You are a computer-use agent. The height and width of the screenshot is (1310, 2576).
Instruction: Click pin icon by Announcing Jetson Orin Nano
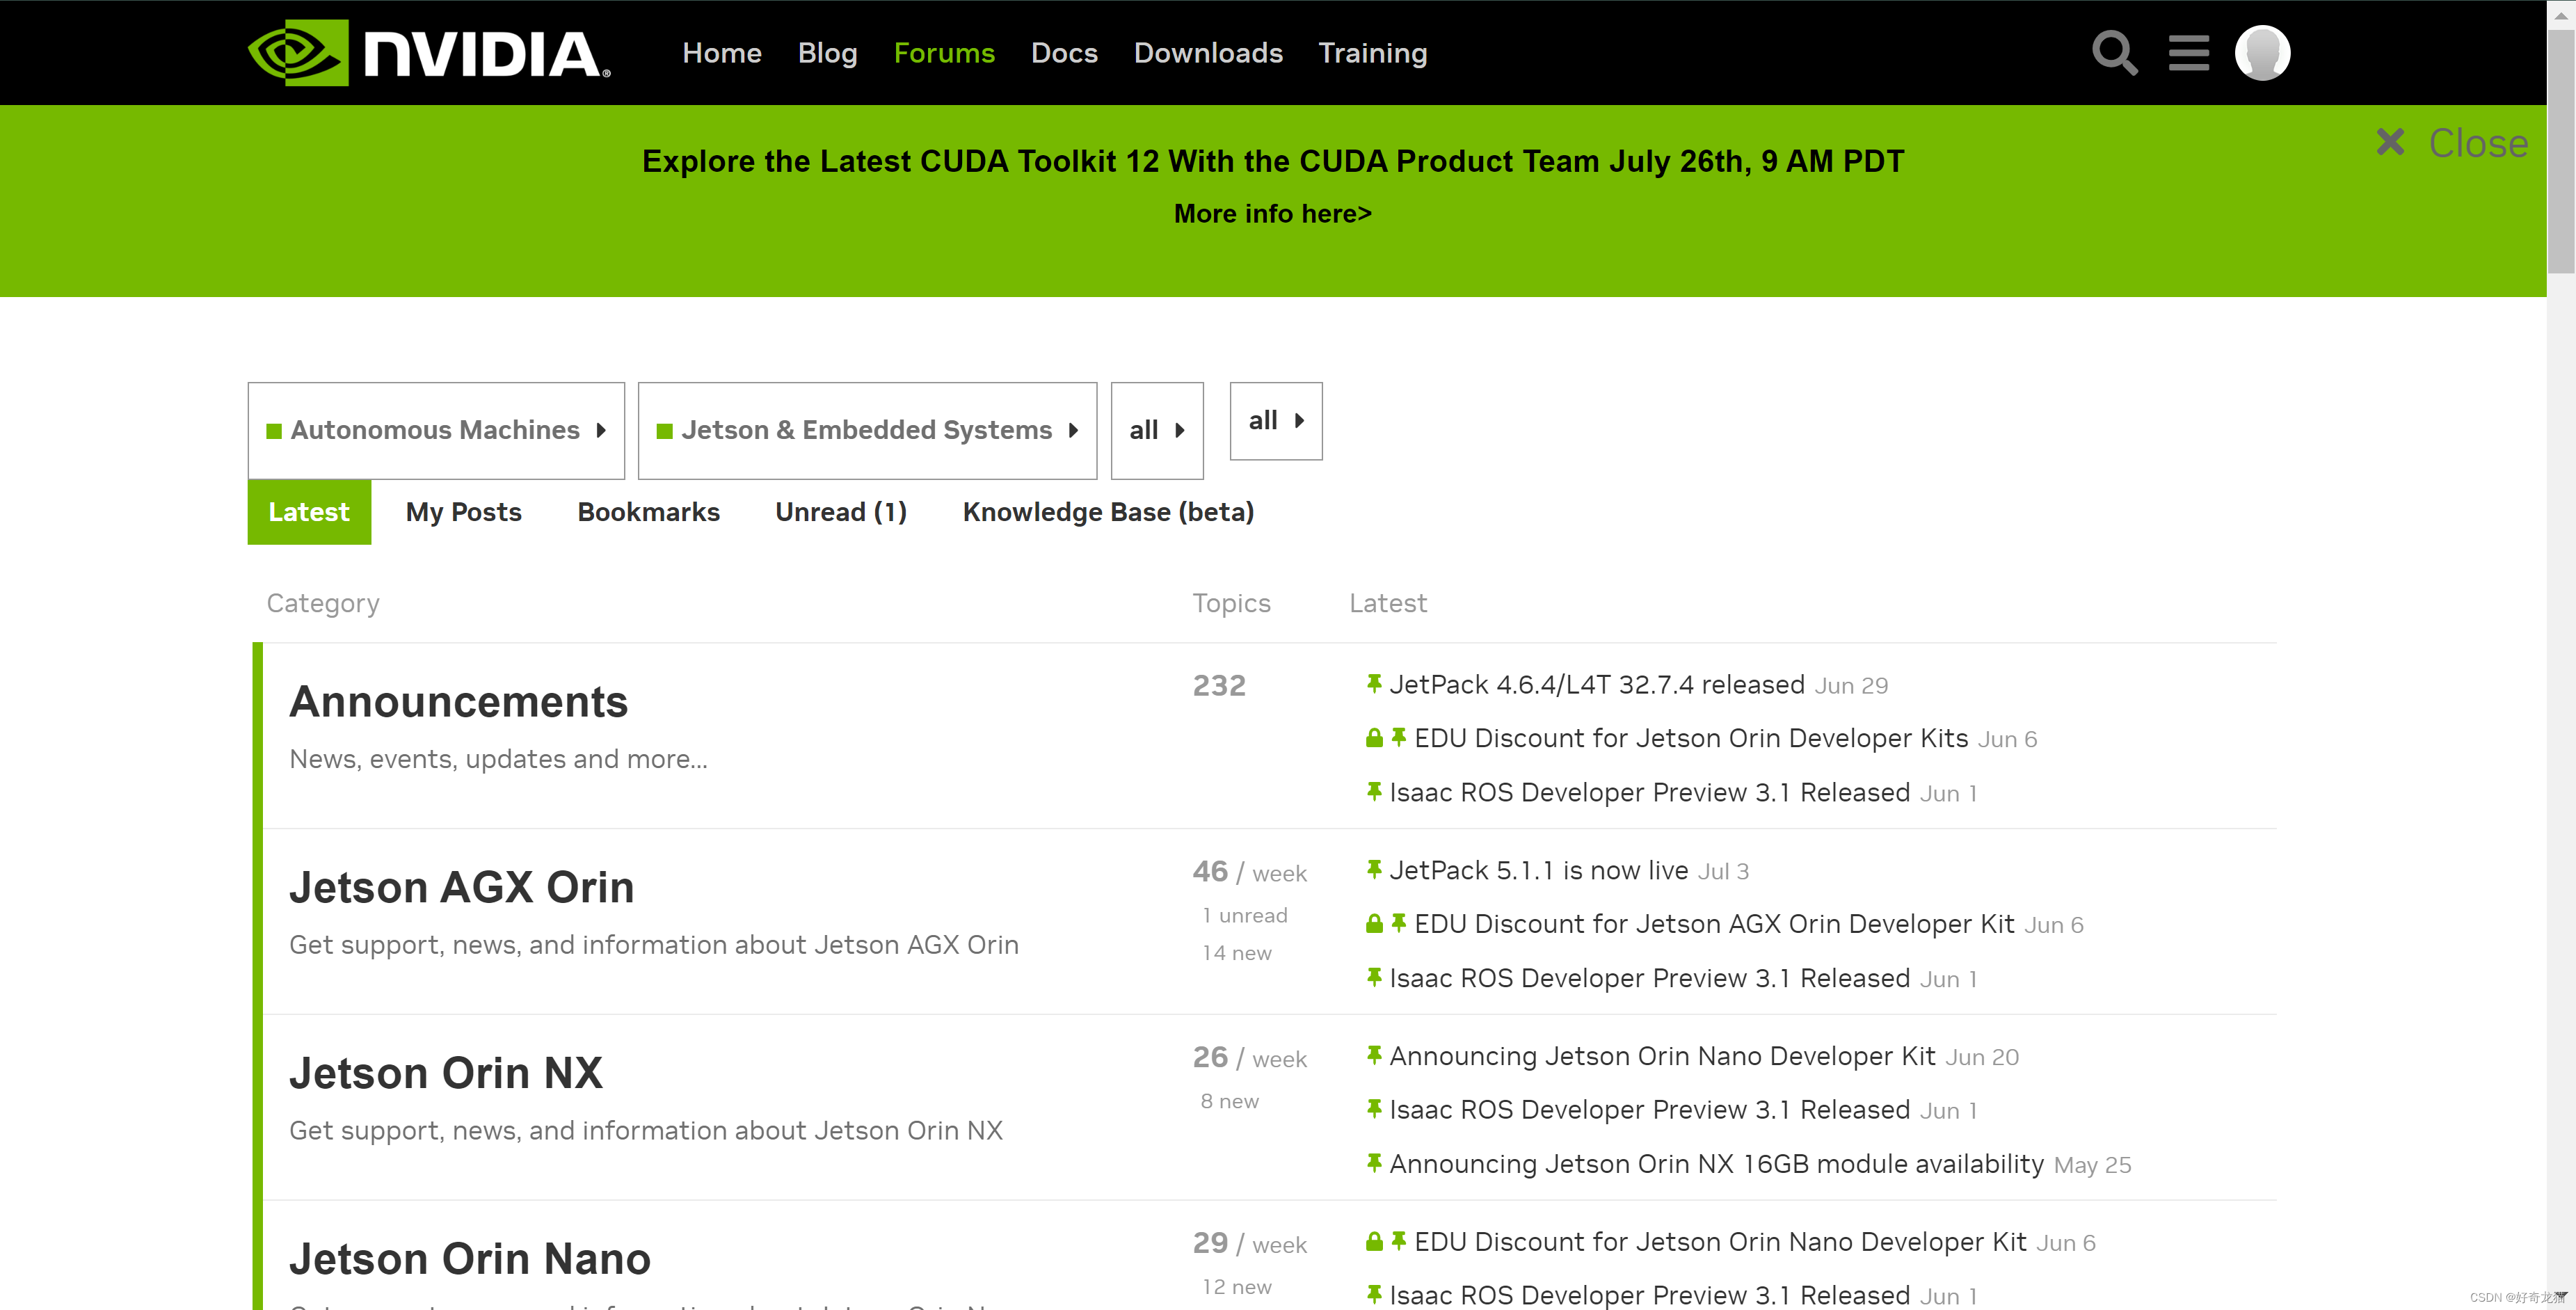[1374, 1055]
